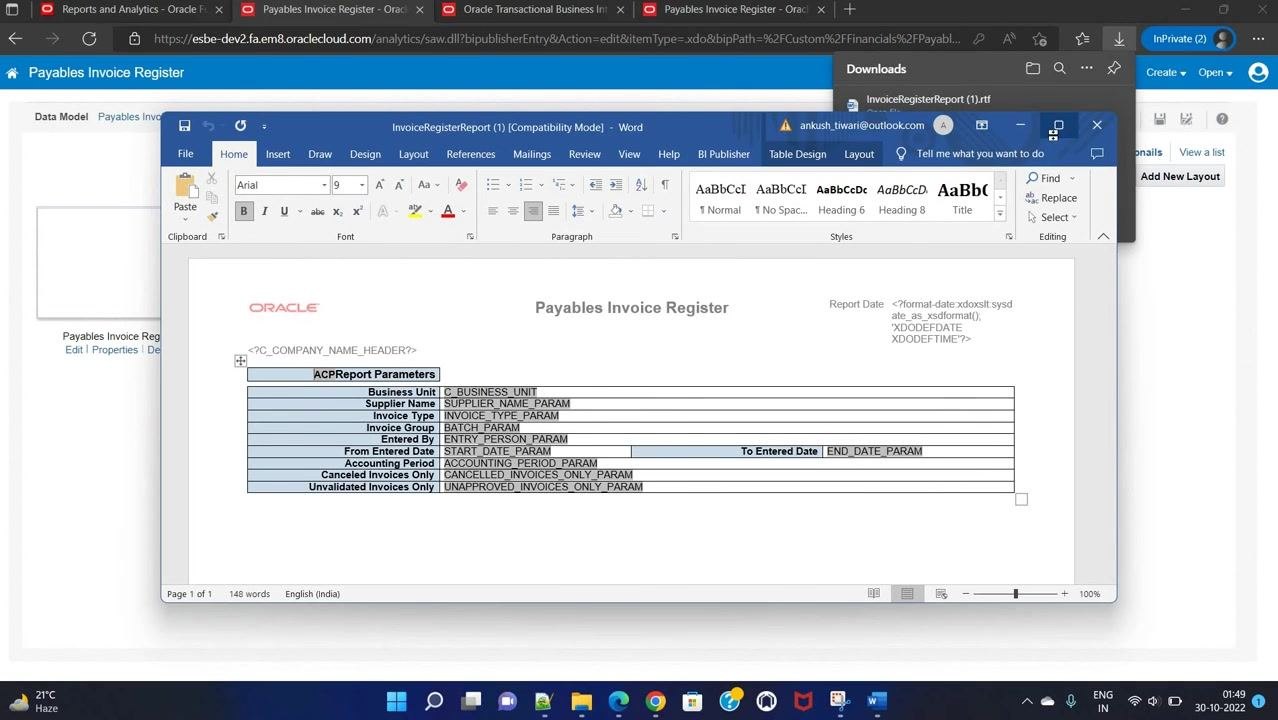This screenshot has width=1278, height=720.
Task: Open text highlight color picker
Action: tap(430, 211)
